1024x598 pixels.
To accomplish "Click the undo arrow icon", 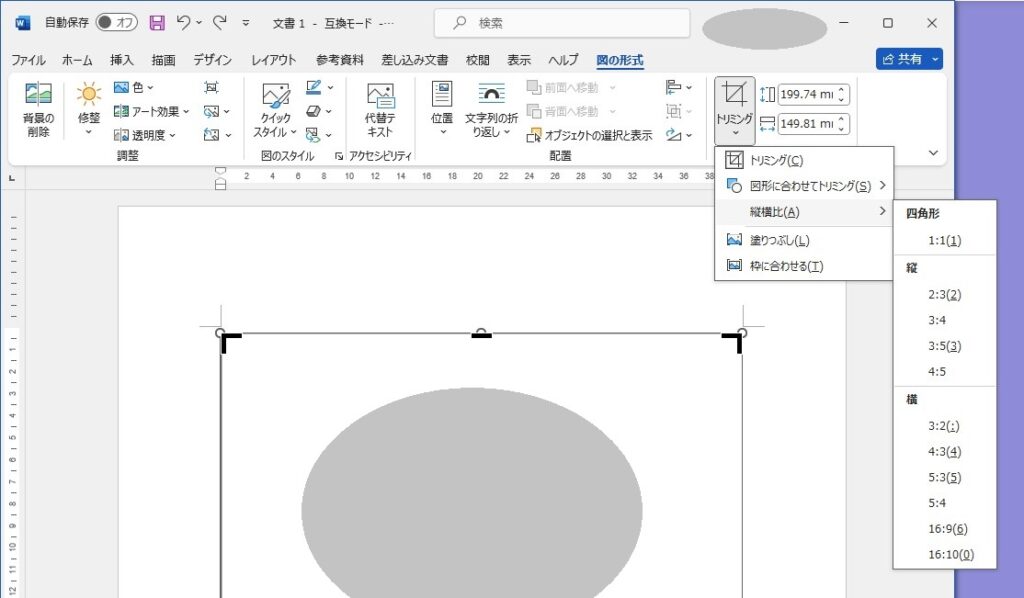I will (x=183, y=22).
